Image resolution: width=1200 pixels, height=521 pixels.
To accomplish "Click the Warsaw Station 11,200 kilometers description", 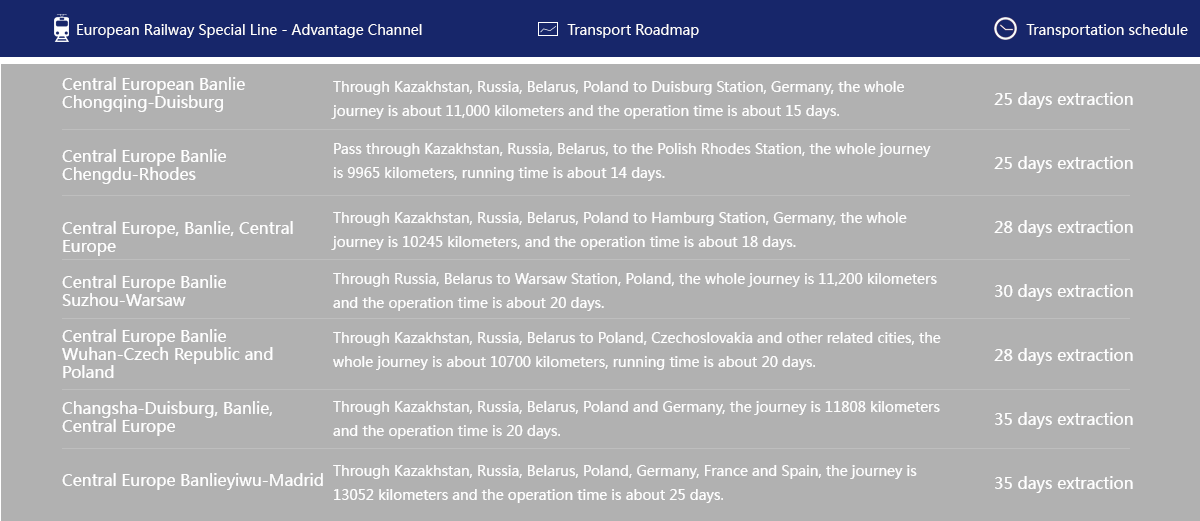I will 635,291.
